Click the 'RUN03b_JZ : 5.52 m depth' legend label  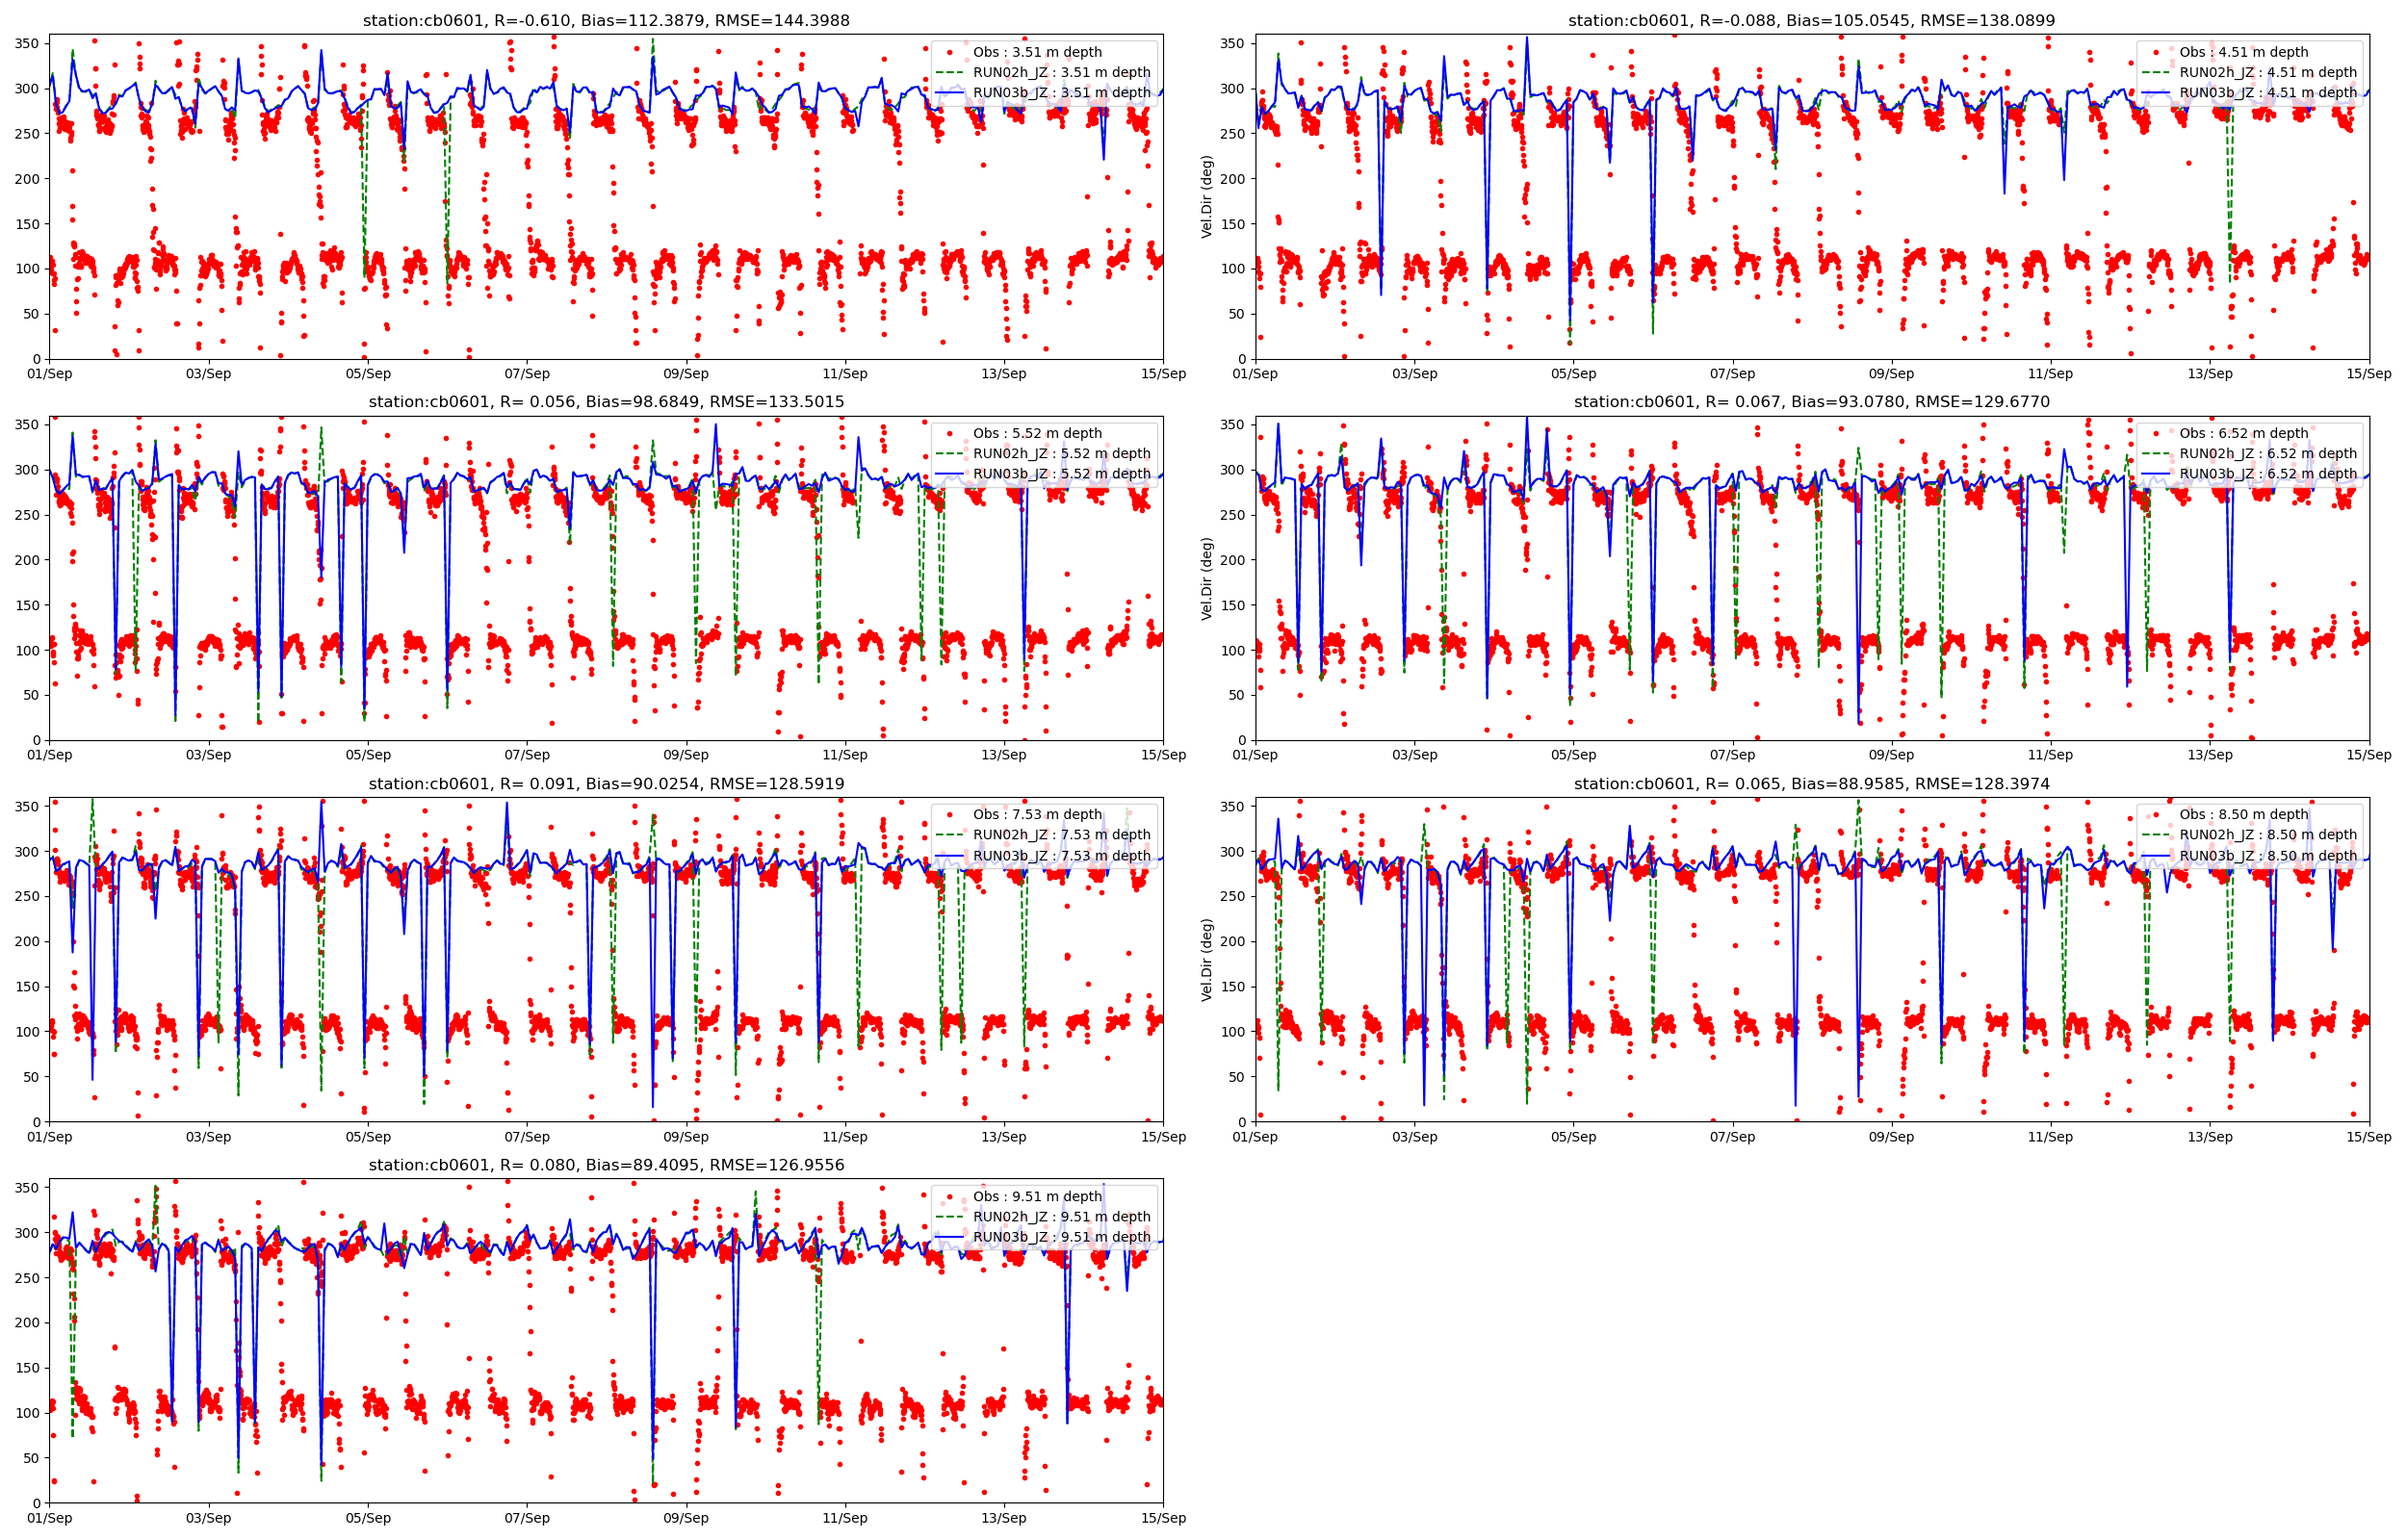click(1061, 474)
